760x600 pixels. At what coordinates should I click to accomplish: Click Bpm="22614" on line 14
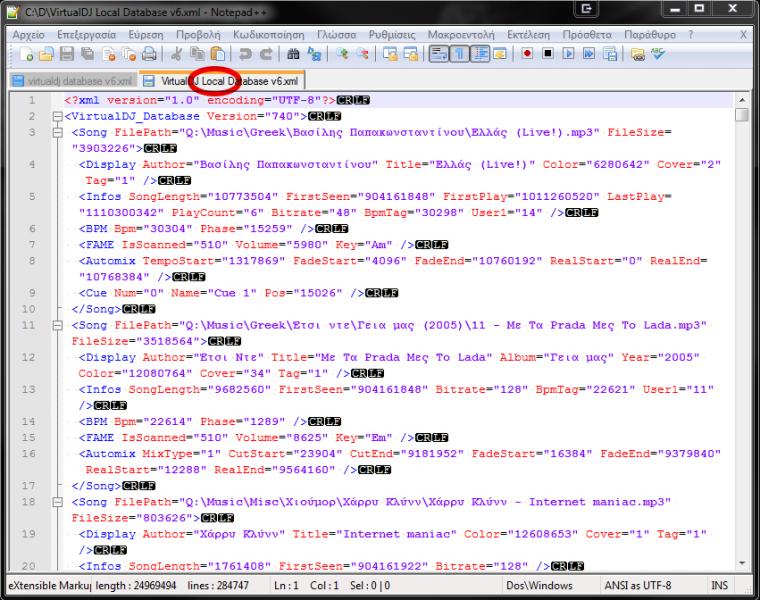tap(153, 422)
